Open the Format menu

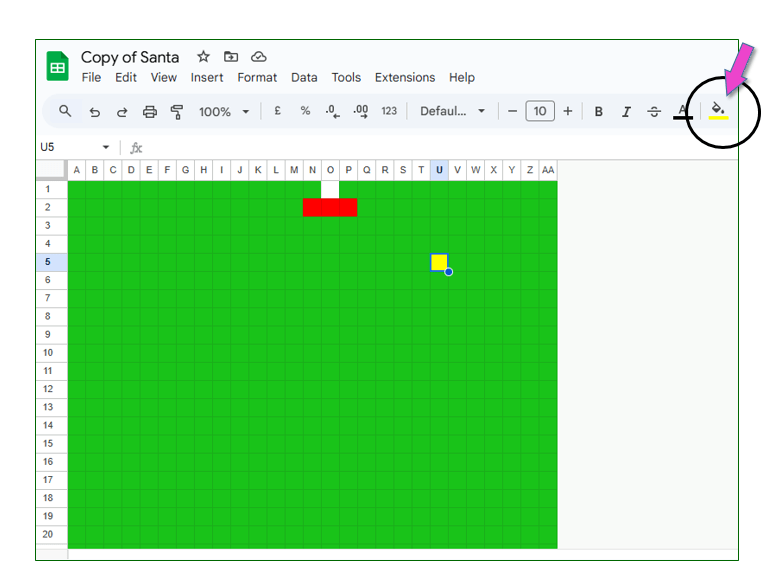pos(257,78)
